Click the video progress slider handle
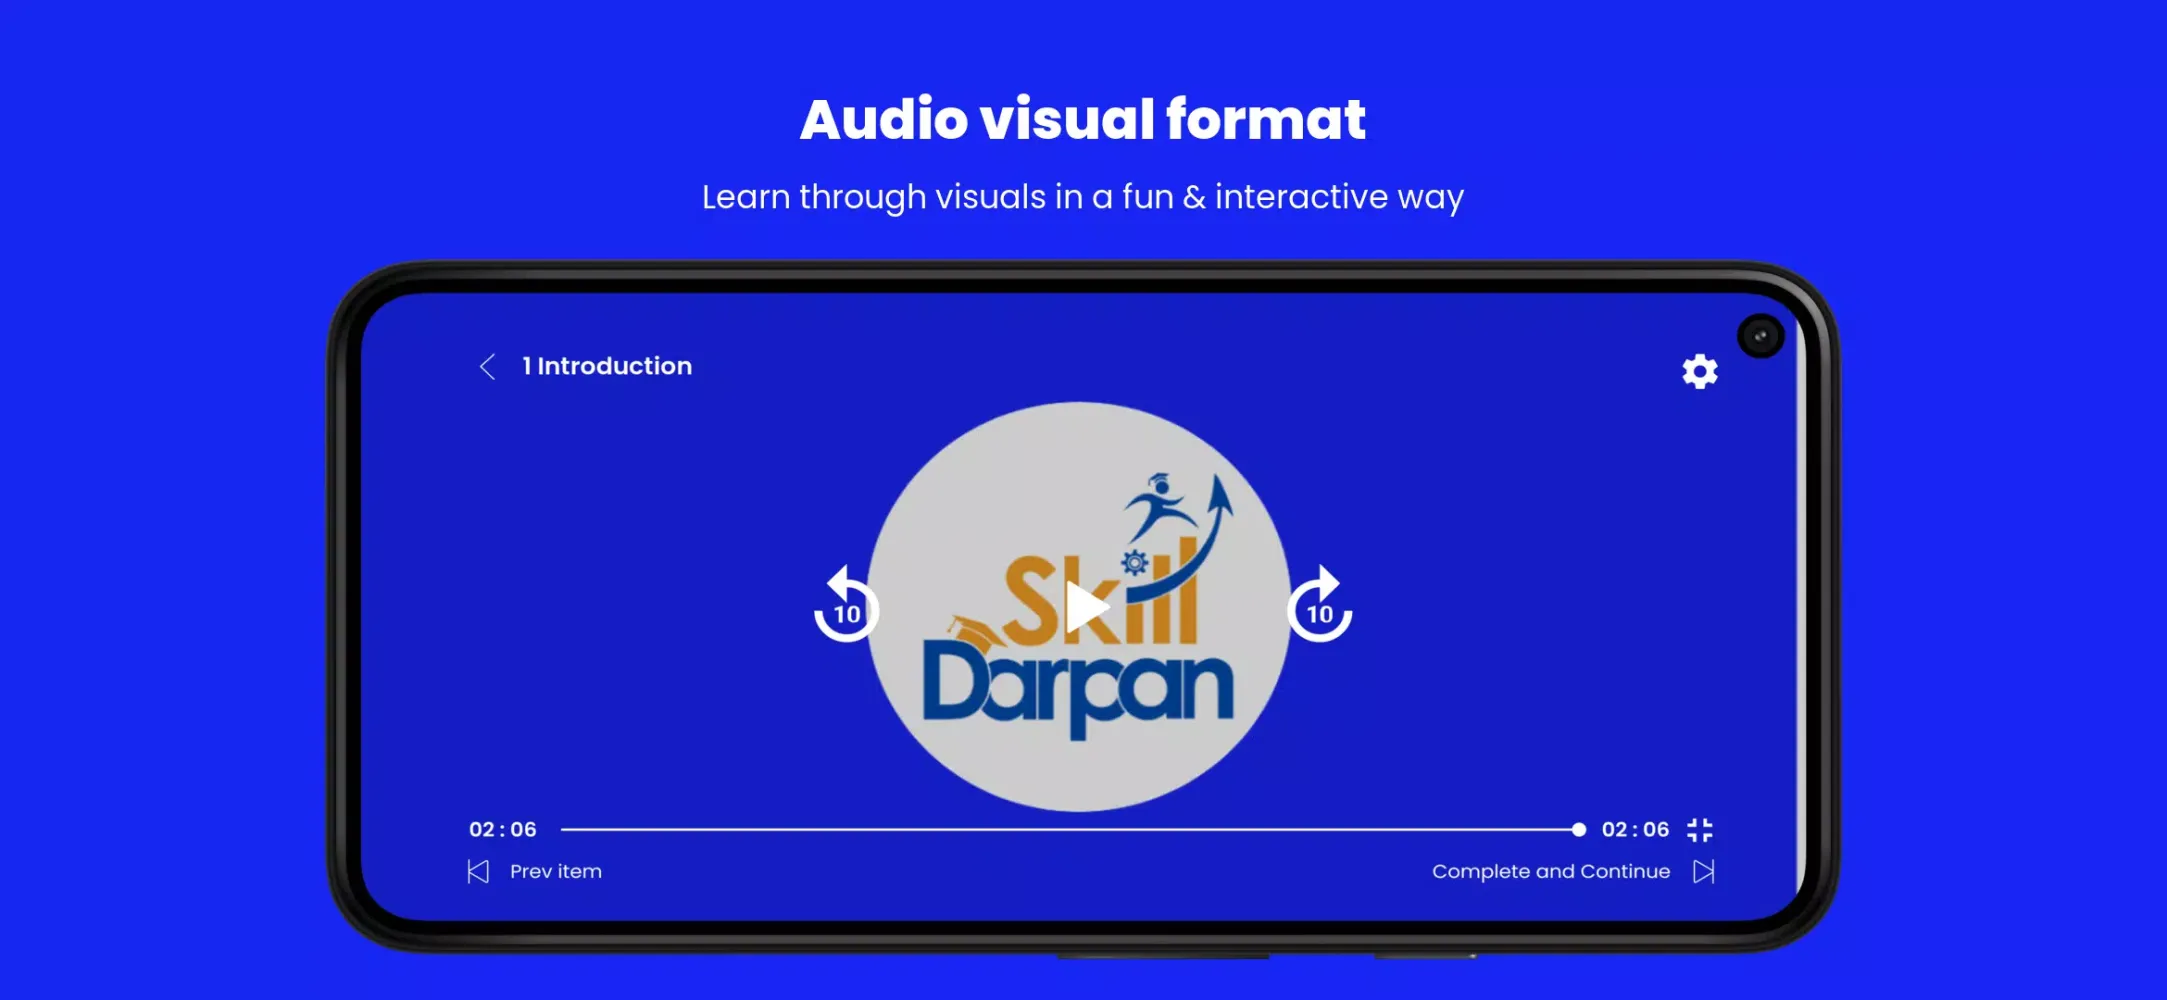This screenshot has height=1000, width=2167. point(1578,830)
